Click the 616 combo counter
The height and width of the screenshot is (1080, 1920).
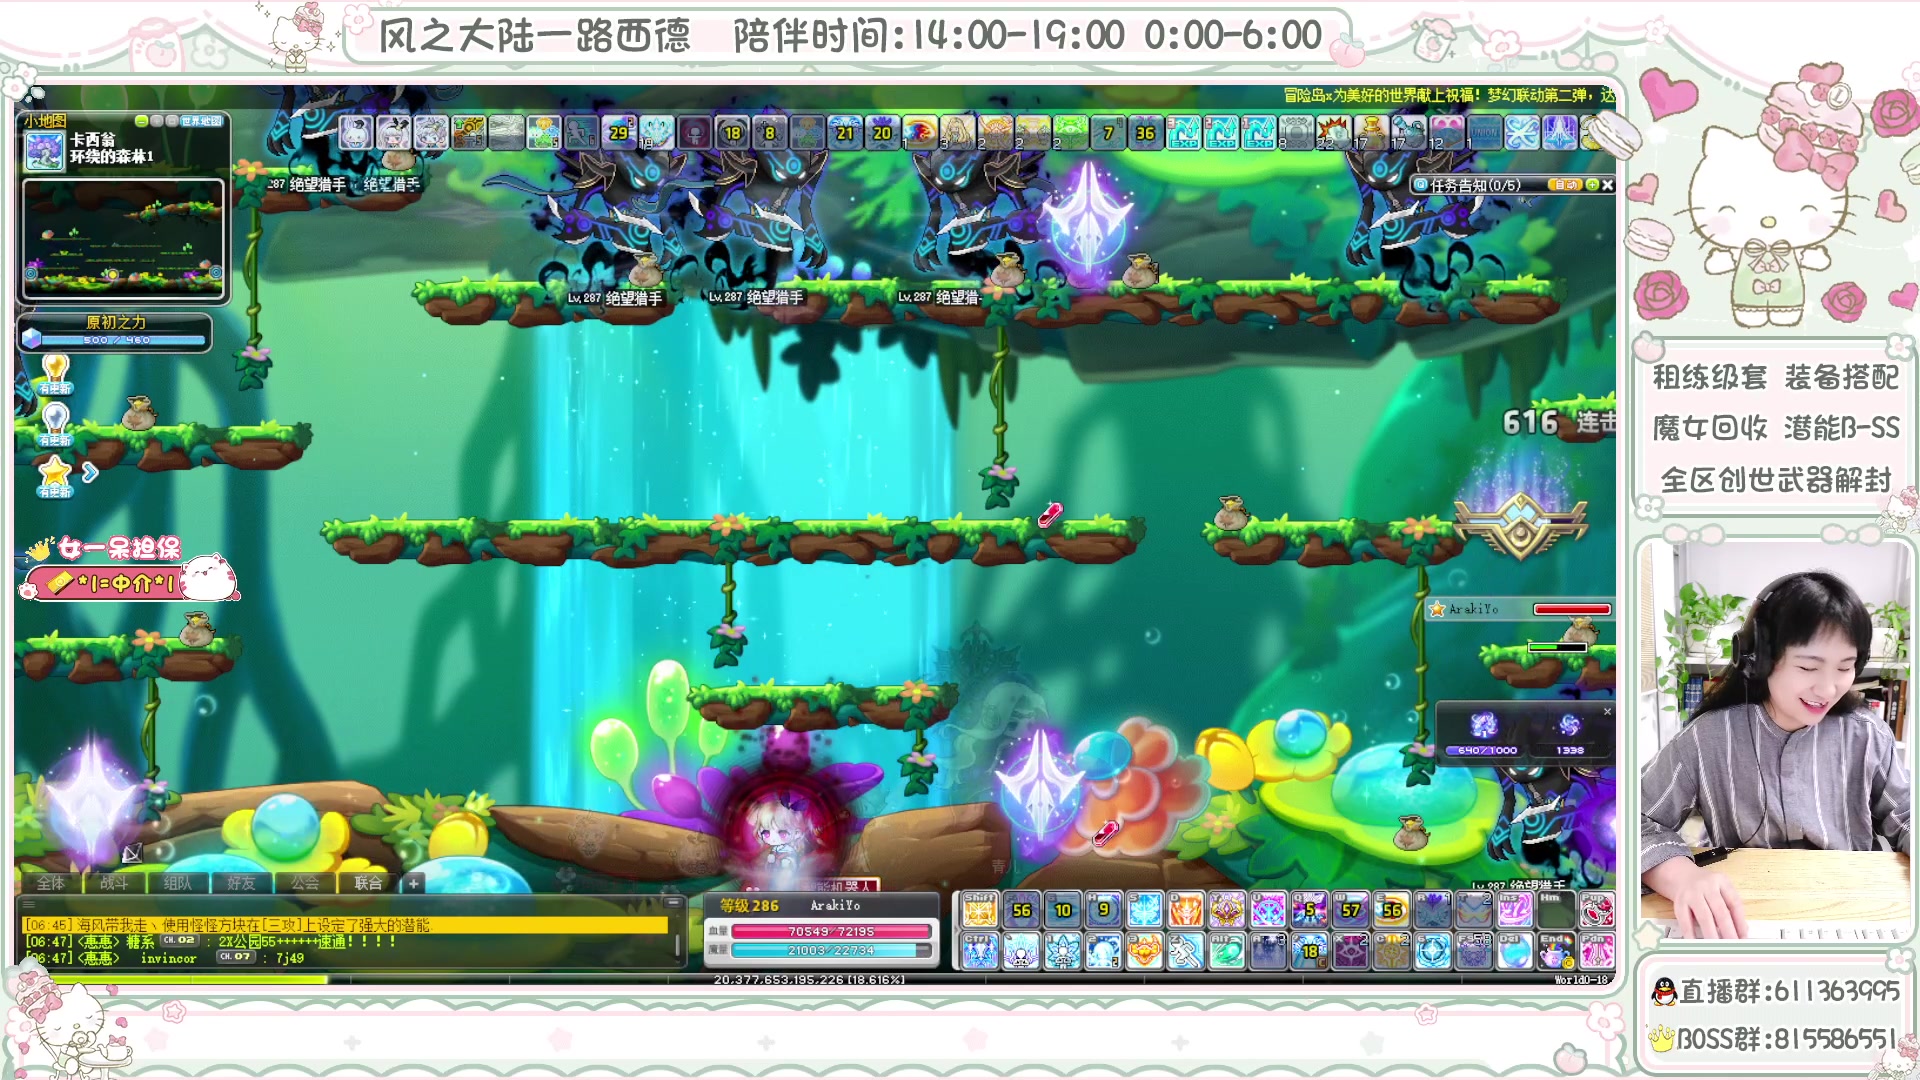(1530, 423)
